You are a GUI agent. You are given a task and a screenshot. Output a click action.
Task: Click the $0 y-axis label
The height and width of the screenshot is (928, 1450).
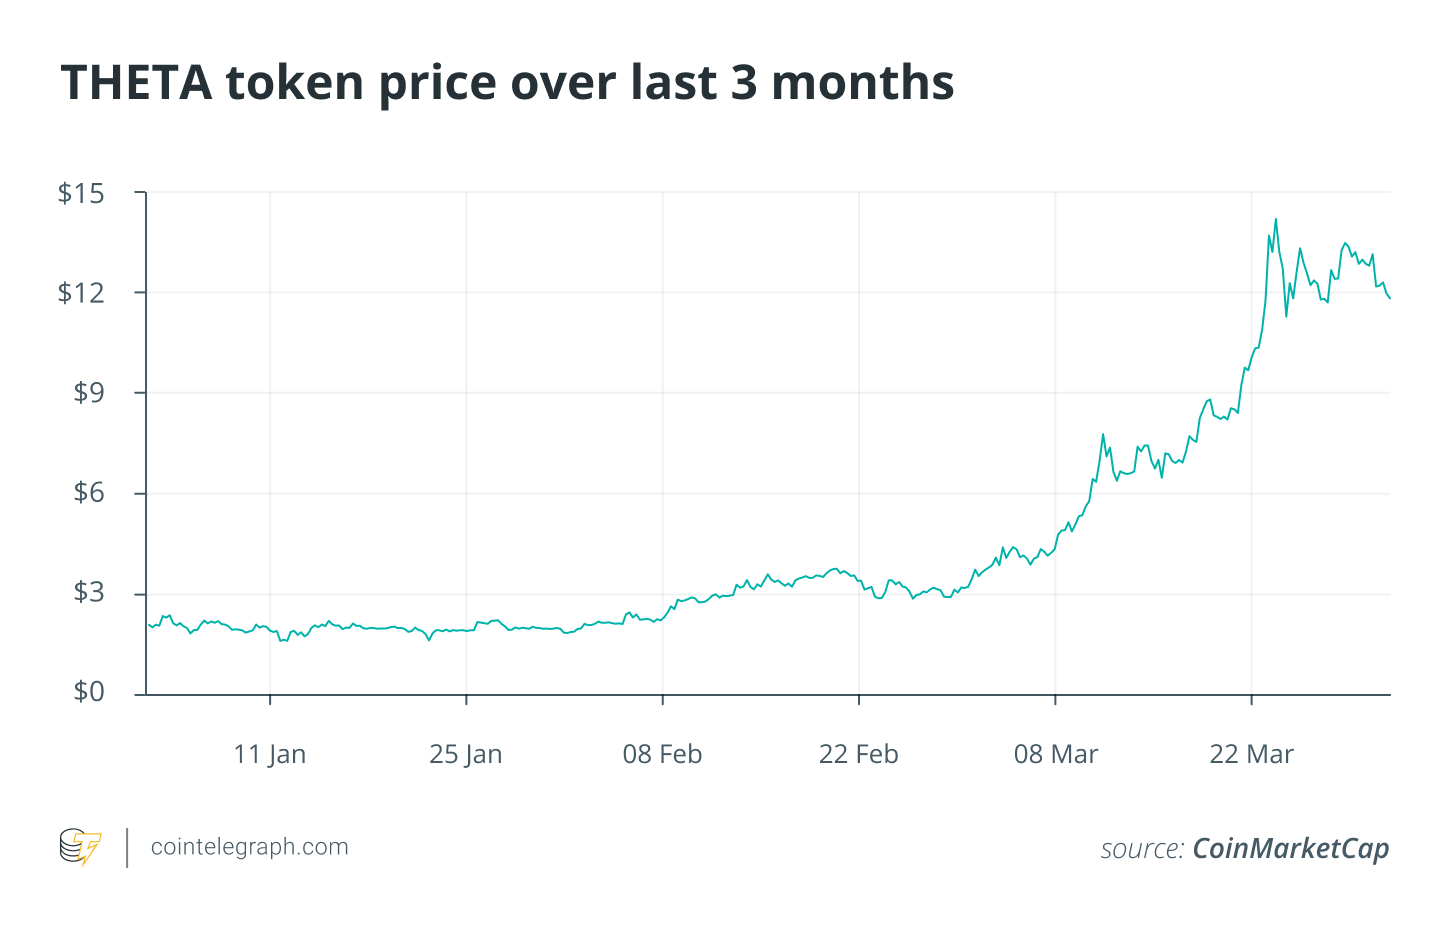click(x=88, y=692)
